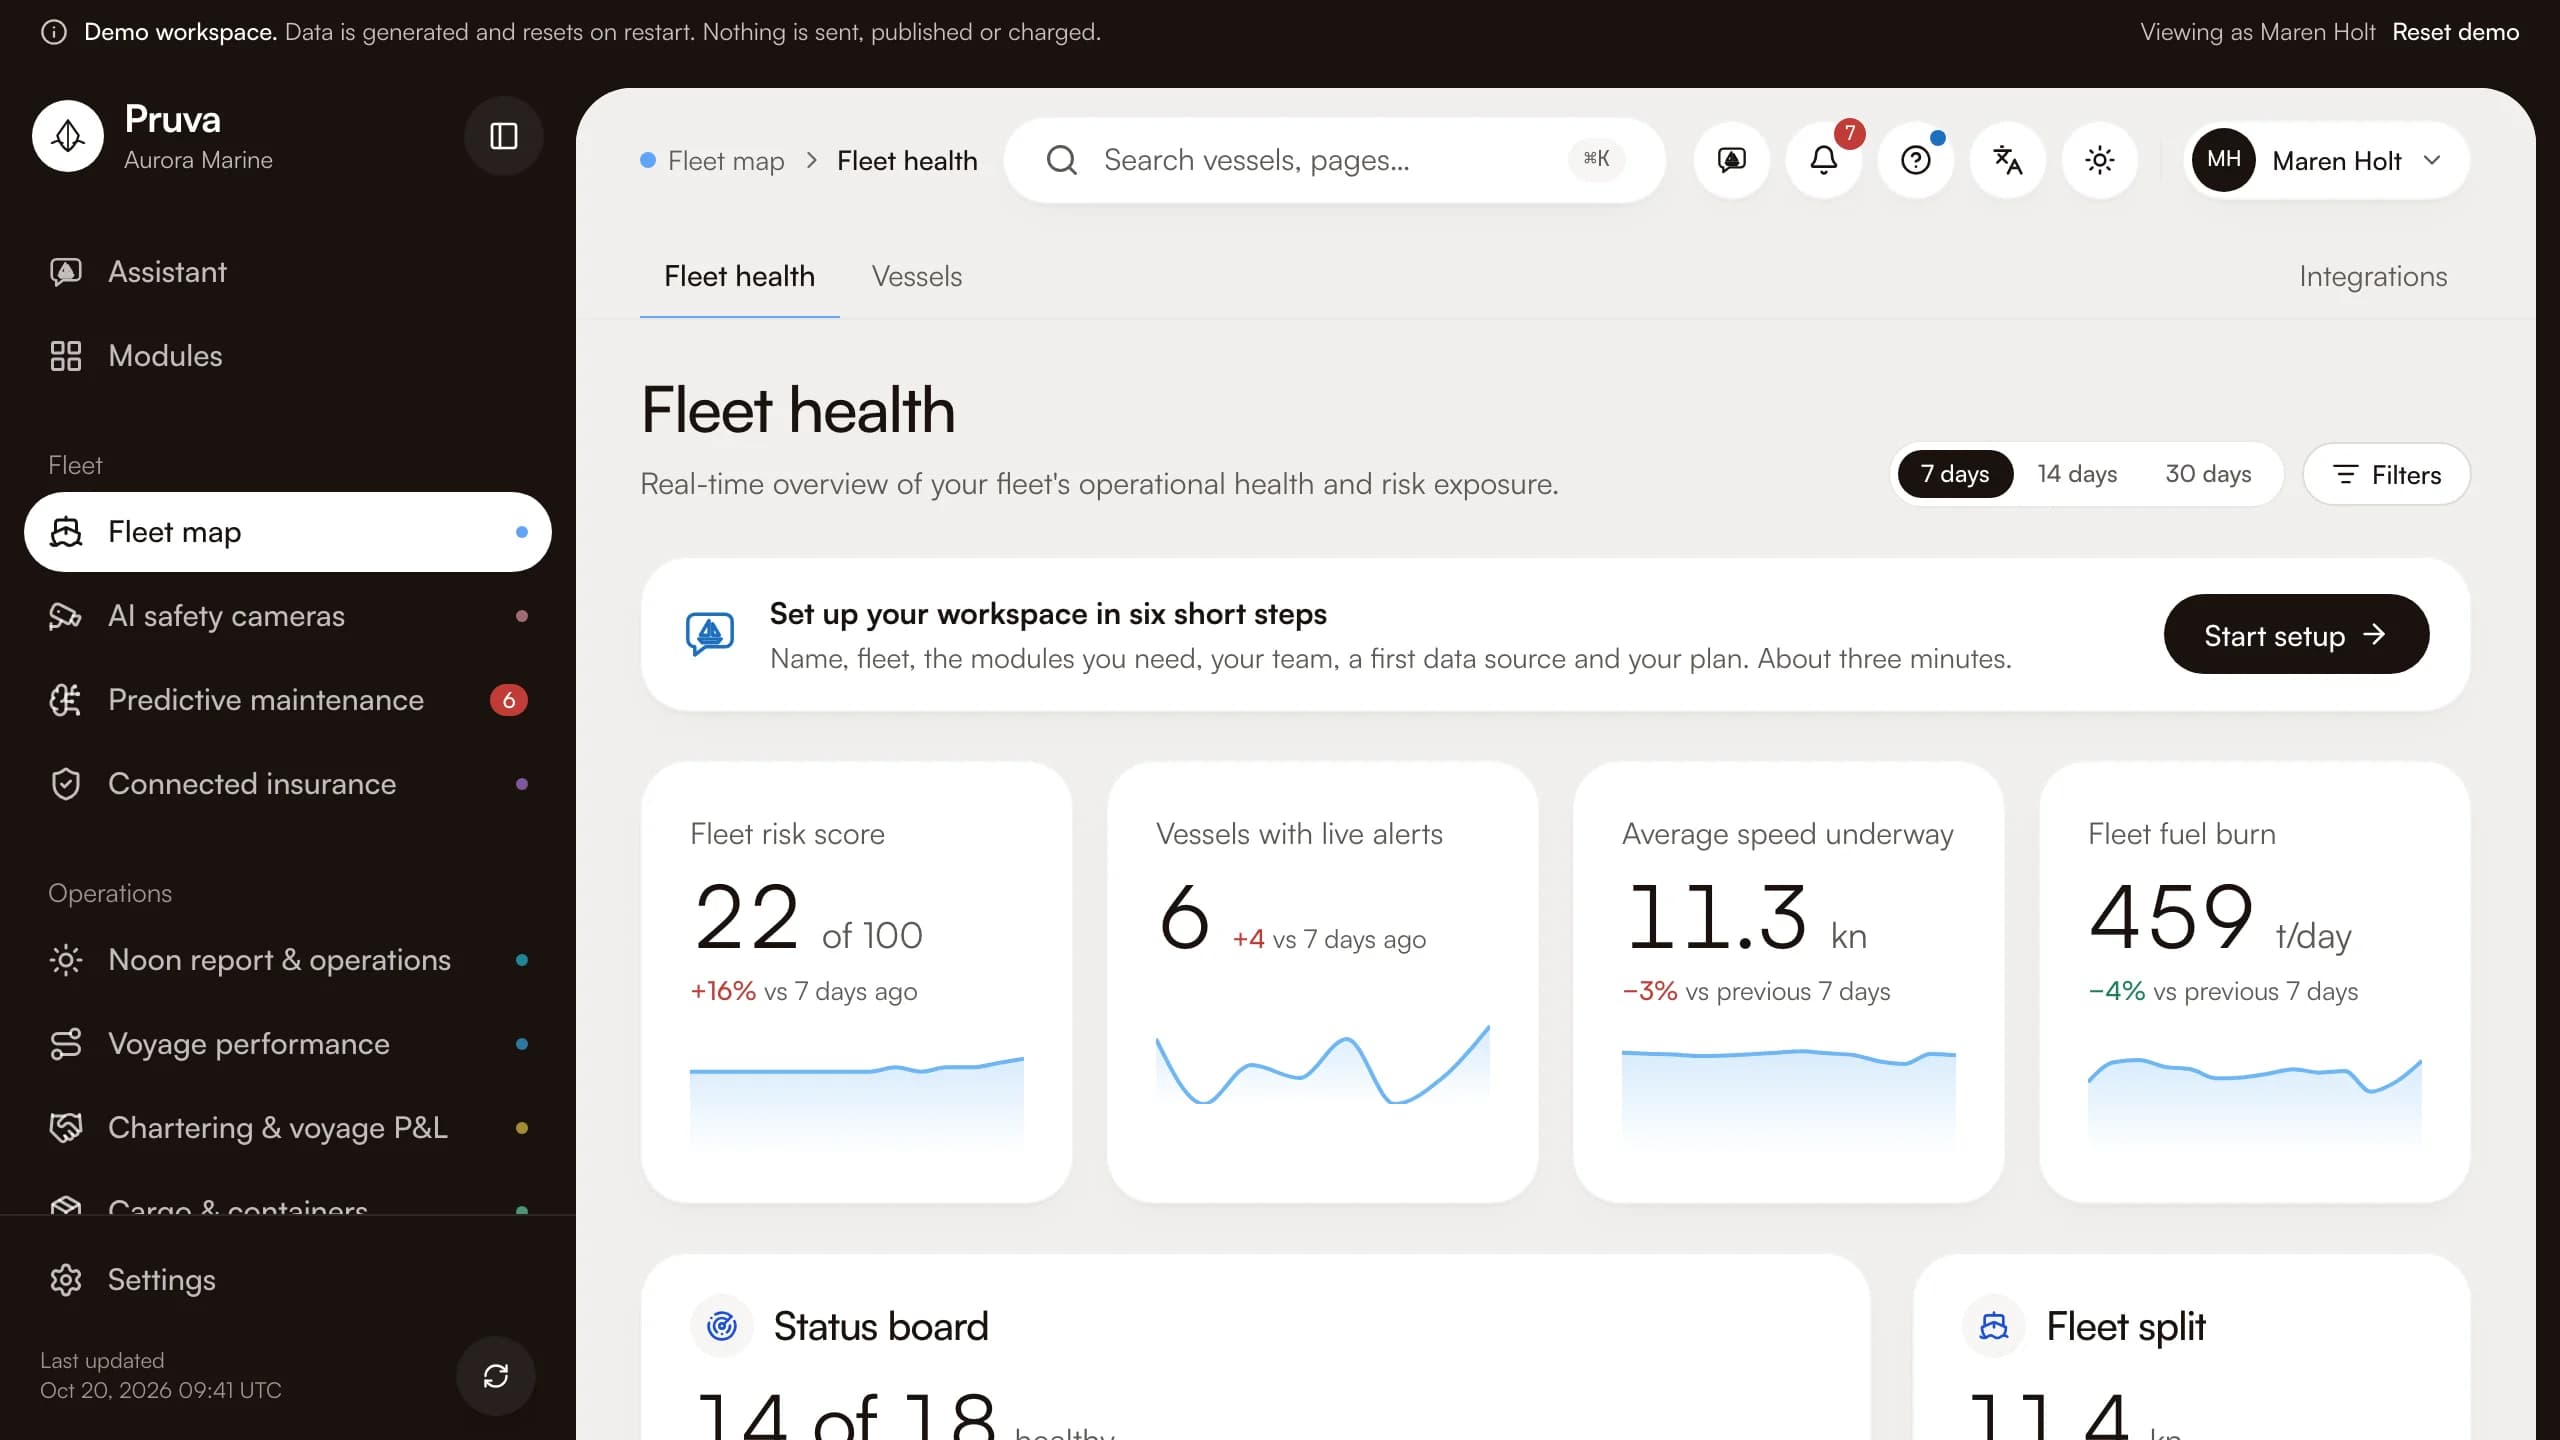This screenshot has width=2560, height=1440.
Task: Open the assistant chat icon in header
Action: [1732, 160]
